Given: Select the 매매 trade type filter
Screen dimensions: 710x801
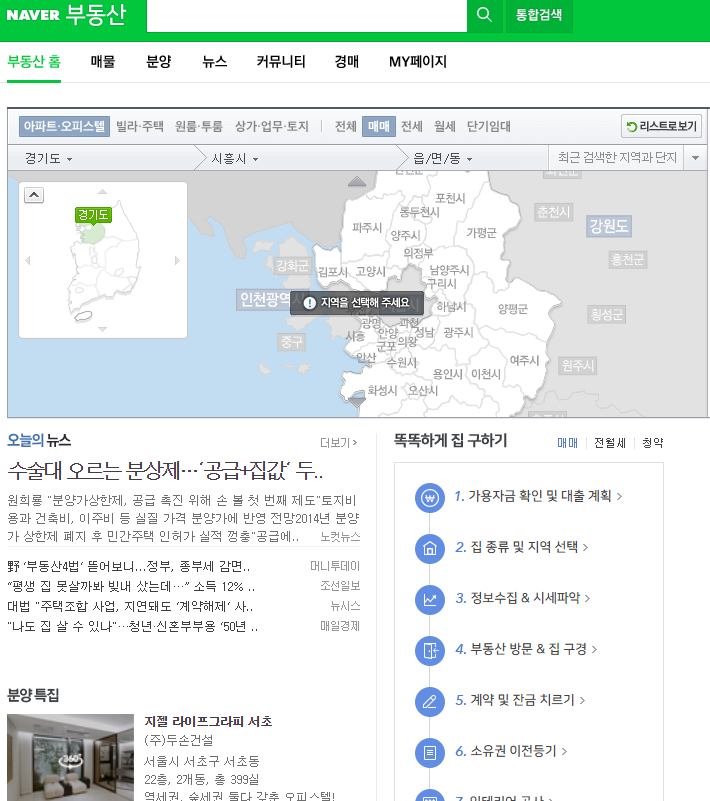Looking at the screenshot, I should click(379, 126).
